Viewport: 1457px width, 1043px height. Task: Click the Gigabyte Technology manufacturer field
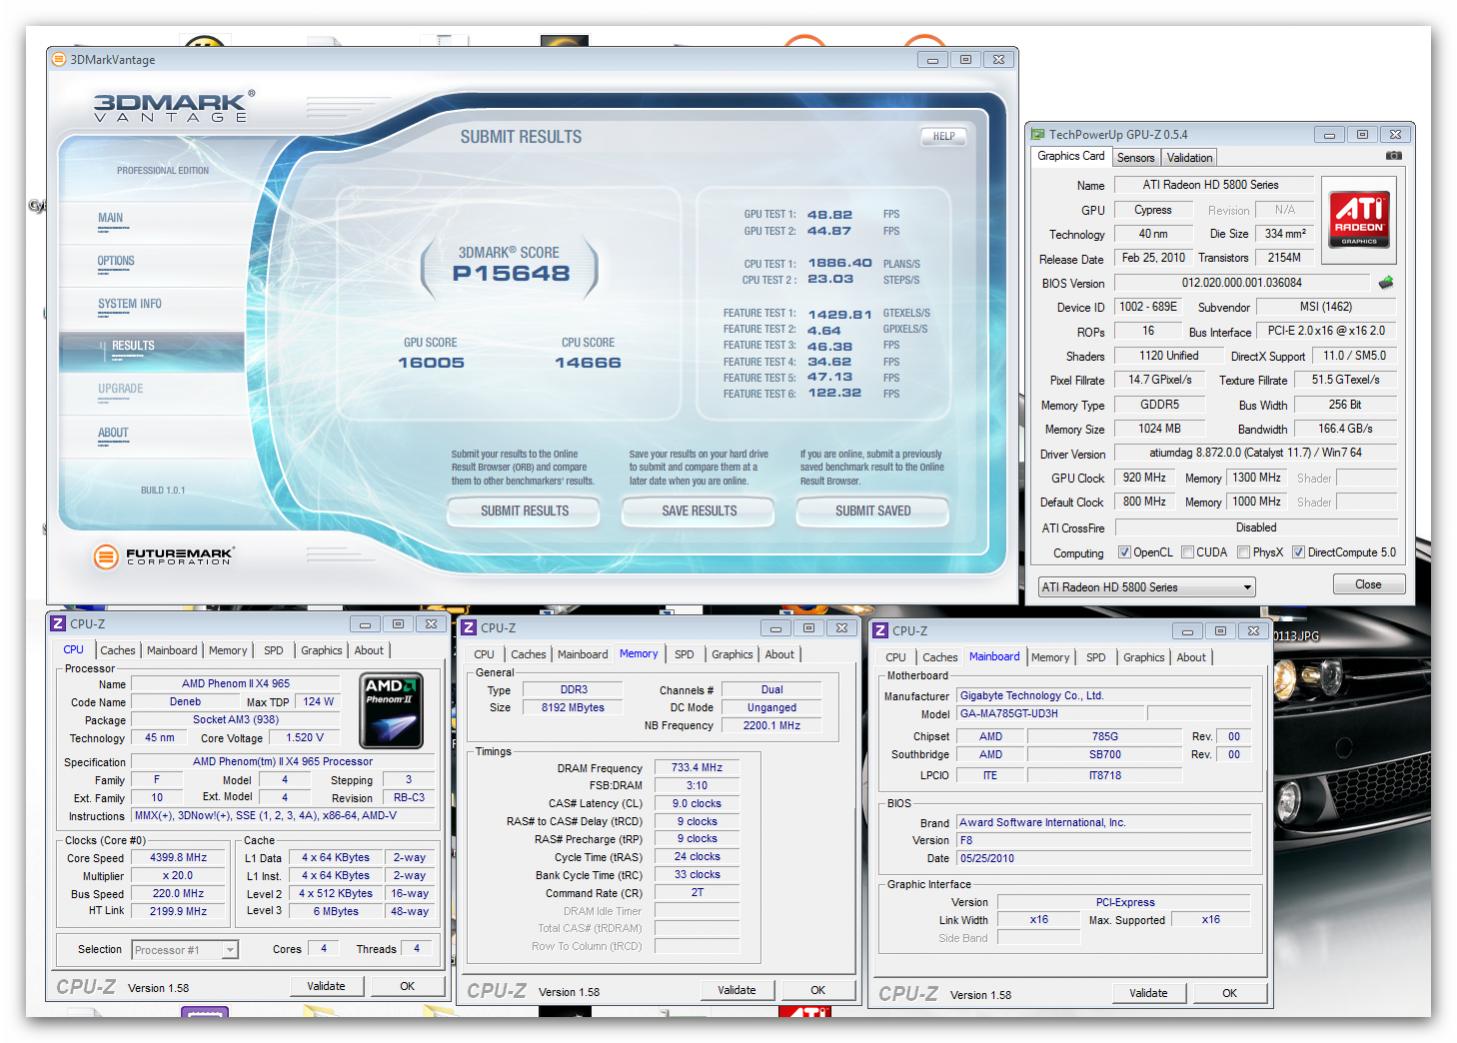click(1103, 696)
